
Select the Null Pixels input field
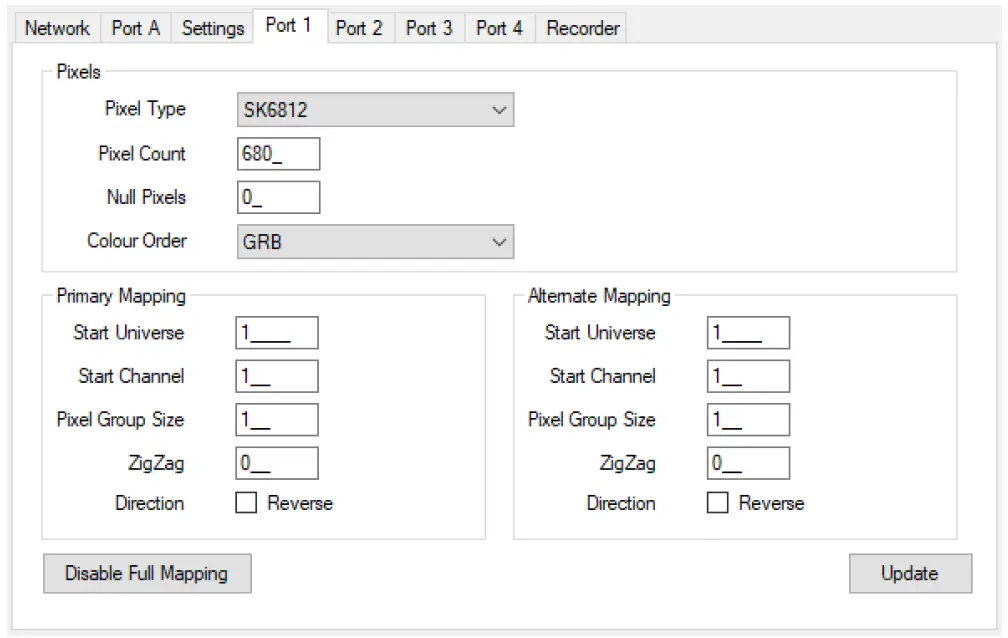278,197
